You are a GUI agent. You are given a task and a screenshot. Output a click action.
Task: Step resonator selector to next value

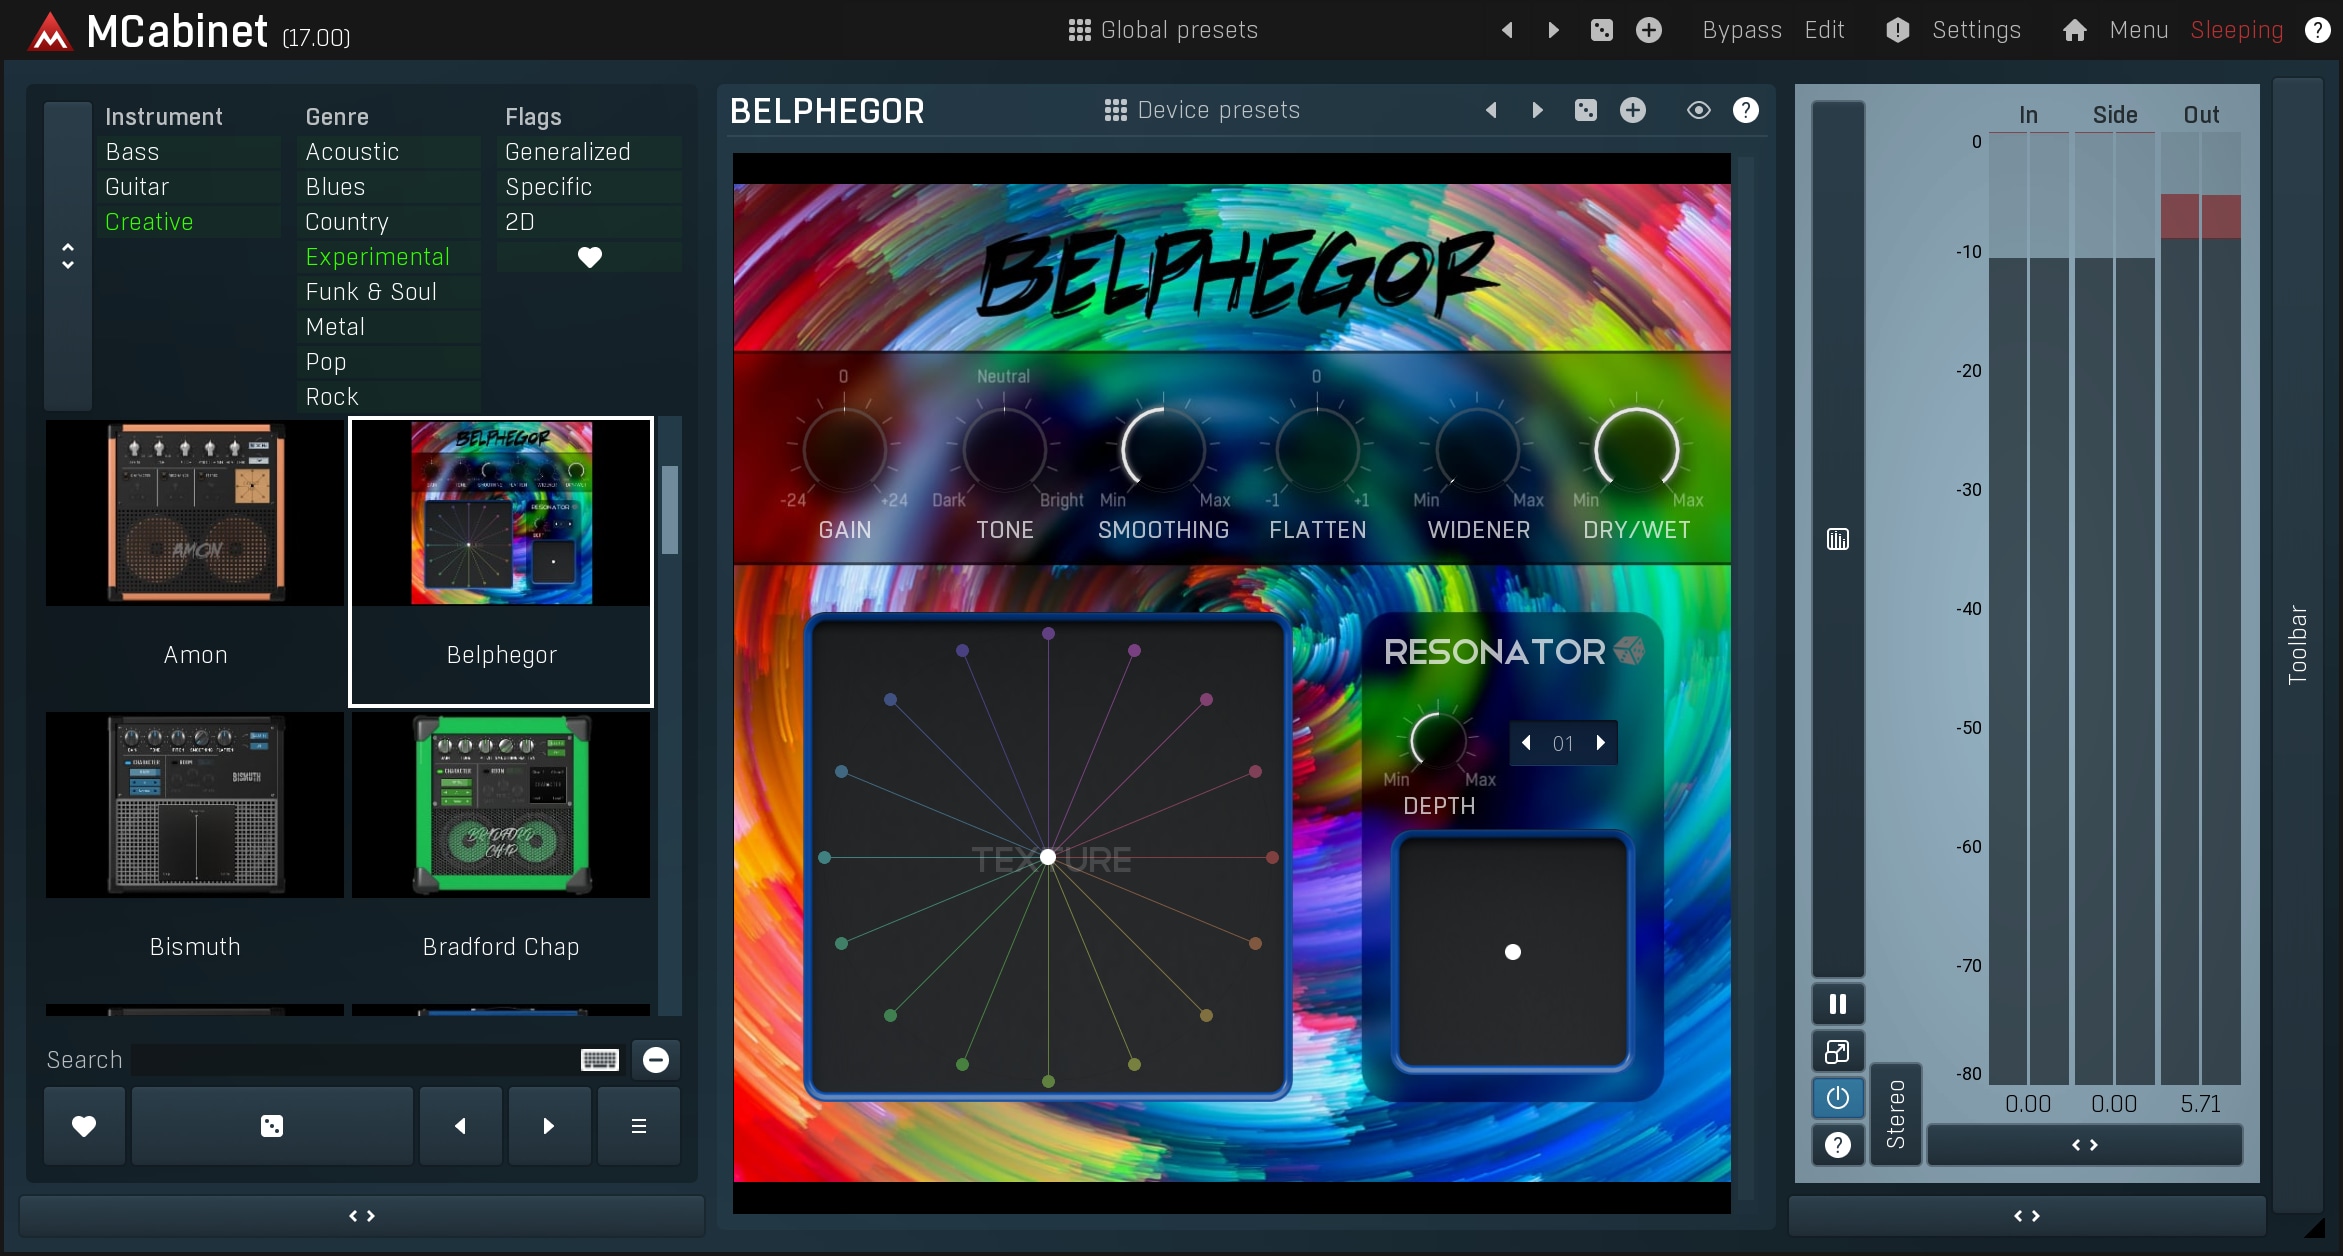(1600, 743)
